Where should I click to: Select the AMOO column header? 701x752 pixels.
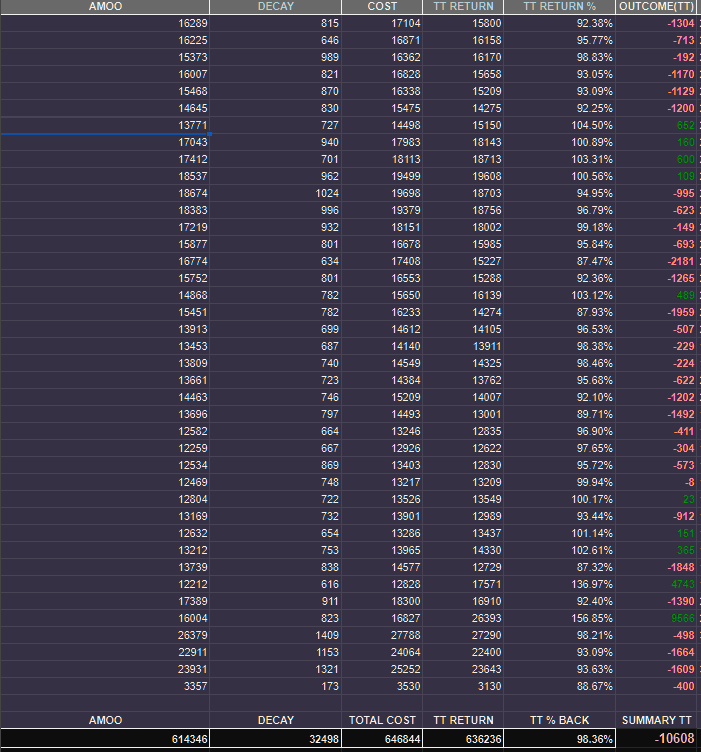105,6
